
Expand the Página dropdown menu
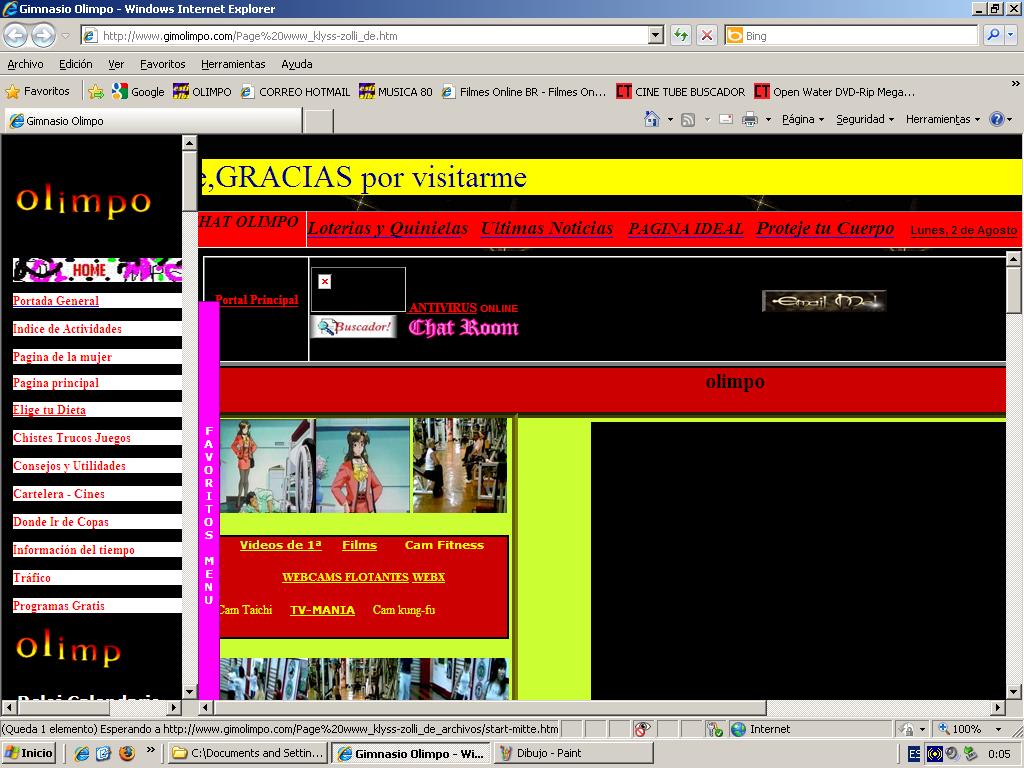[x=802, y=119]
